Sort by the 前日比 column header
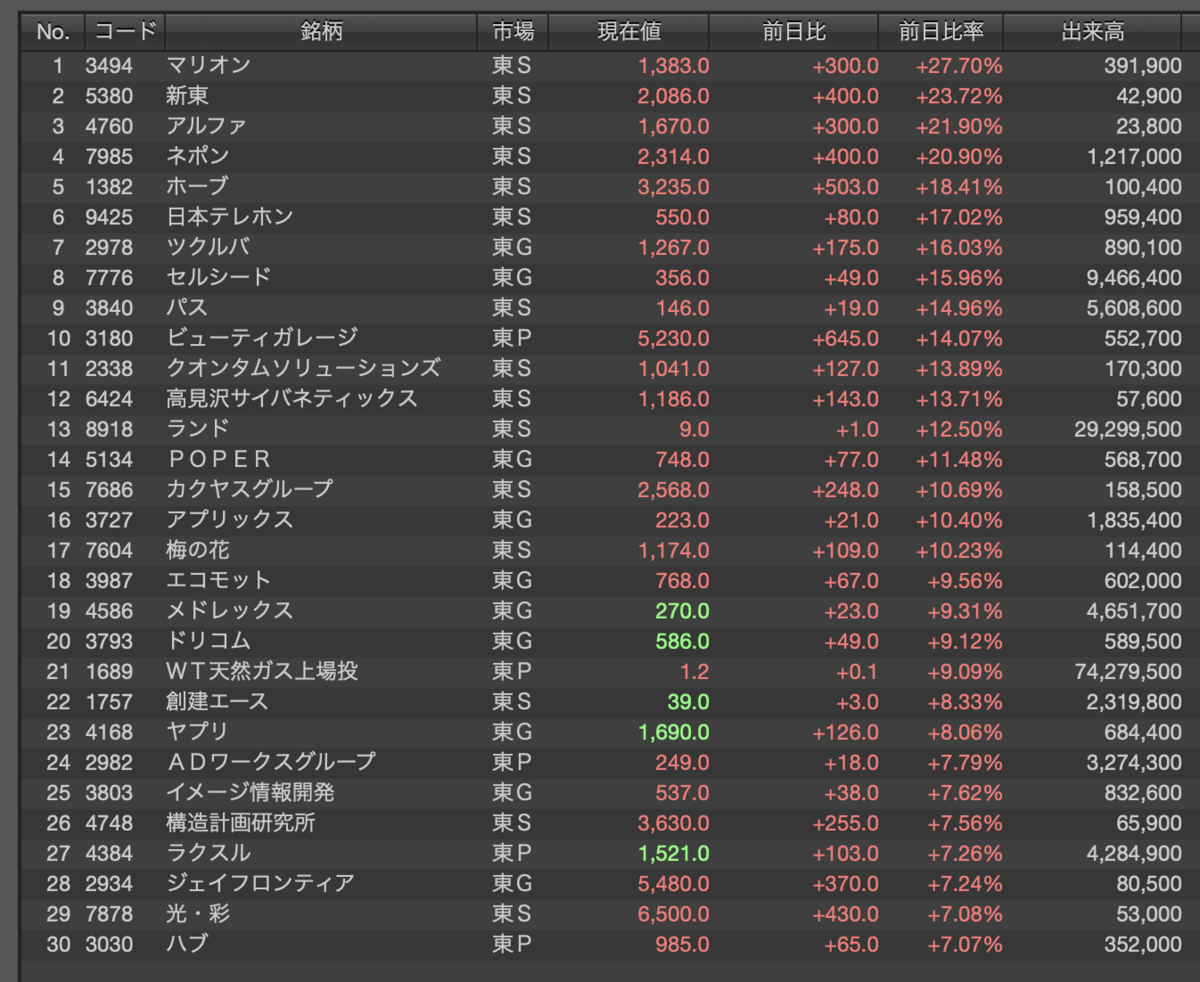Screen dimensions: 1200x982 [794, 32]
